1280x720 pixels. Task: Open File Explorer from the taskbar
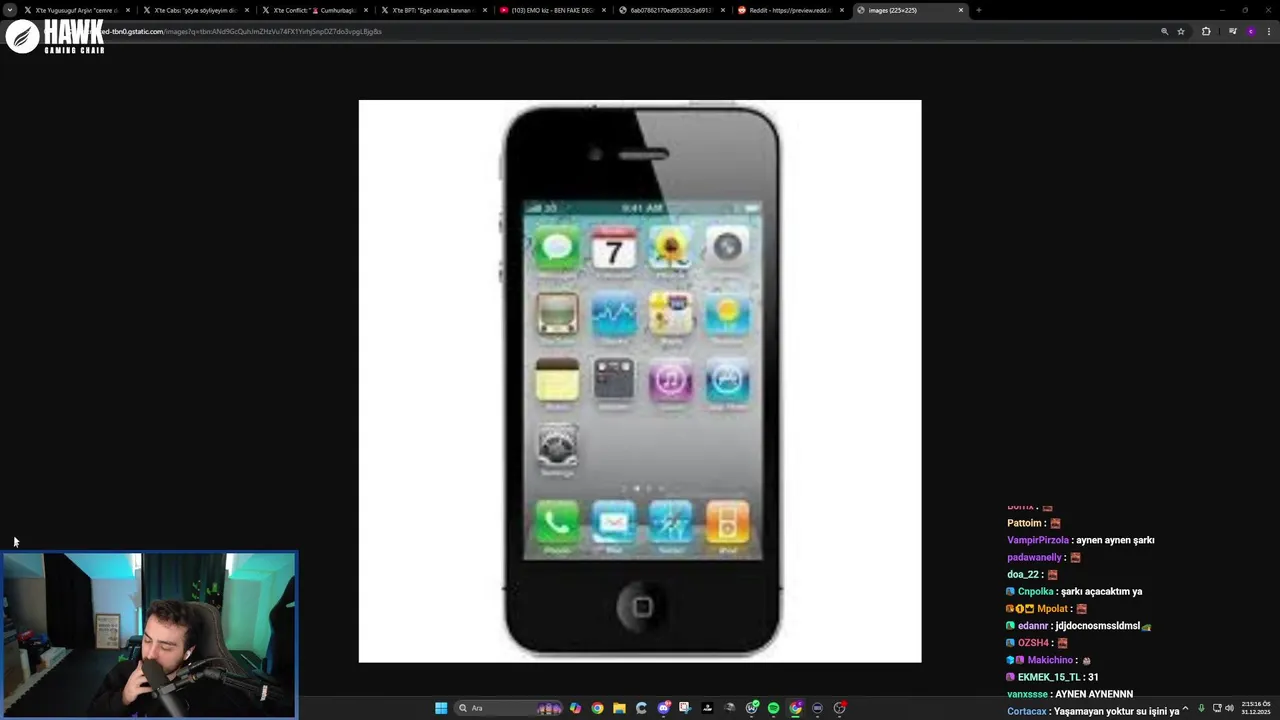619,708
